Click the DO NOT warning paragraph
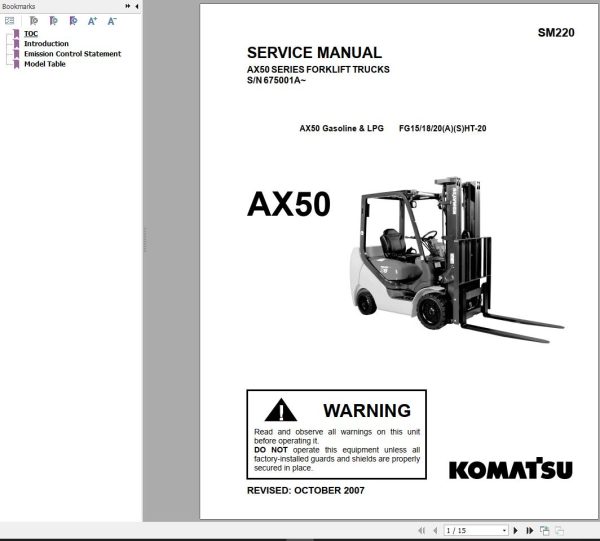The image size is (600, 541). tap(337, 459)
